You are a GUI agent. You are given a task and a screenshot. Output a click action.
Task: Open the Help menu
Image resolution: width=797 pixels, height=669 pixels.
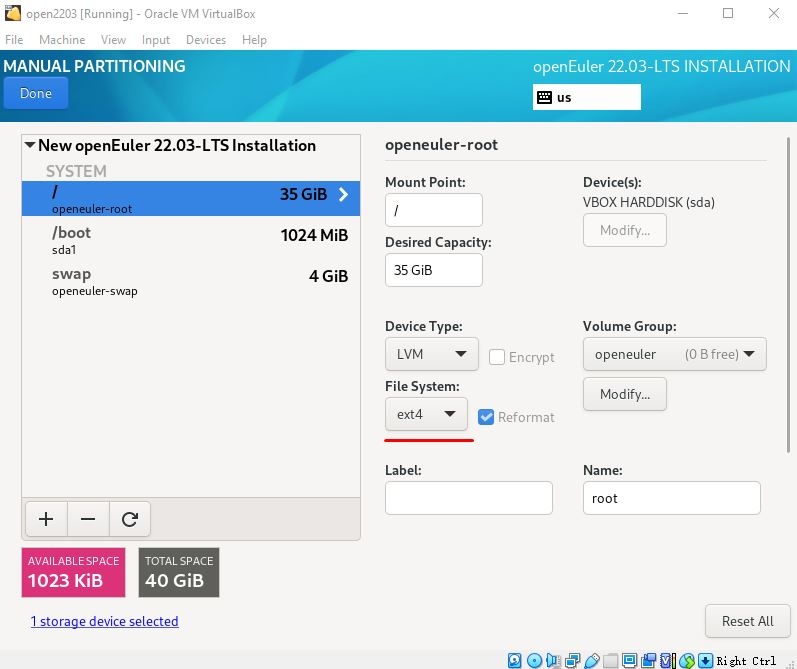[x=254, y=40]
